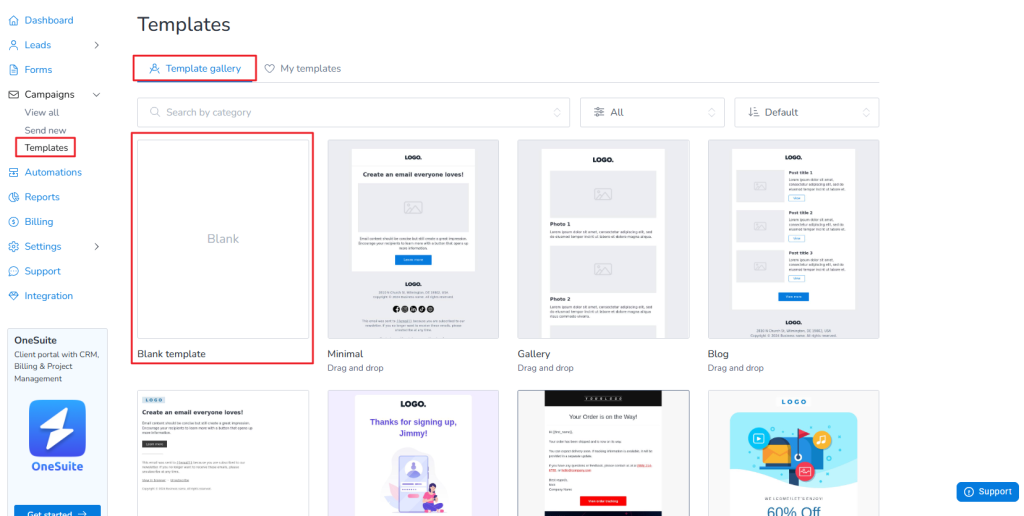Click the question mark icon on Support button
The height and width of the screenshot is (516, 1024).
(x=968, y=492)
